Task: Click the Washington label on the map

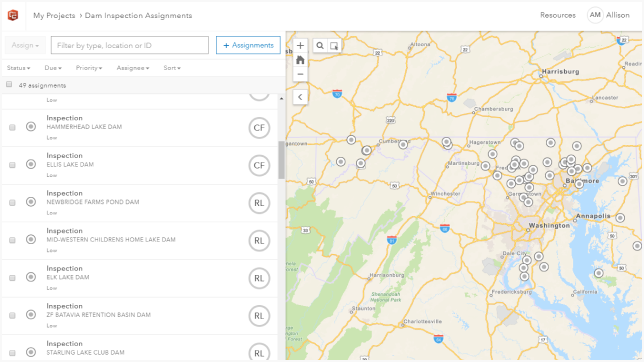Action: 549,226
